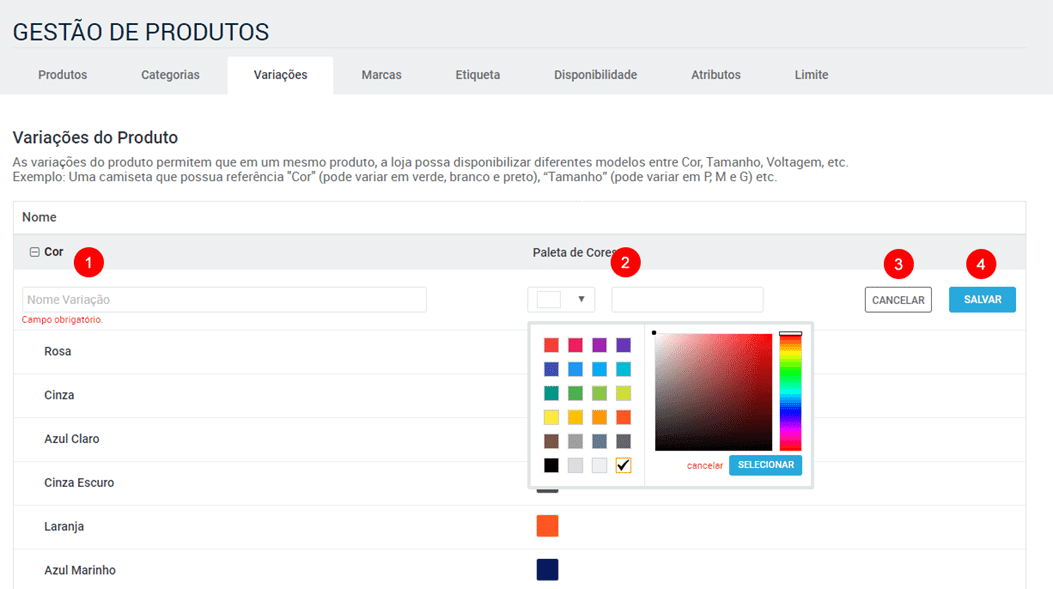1053x589 pixels.
Task: Choose the teal palette swatch
Action: tap(551, 394)
